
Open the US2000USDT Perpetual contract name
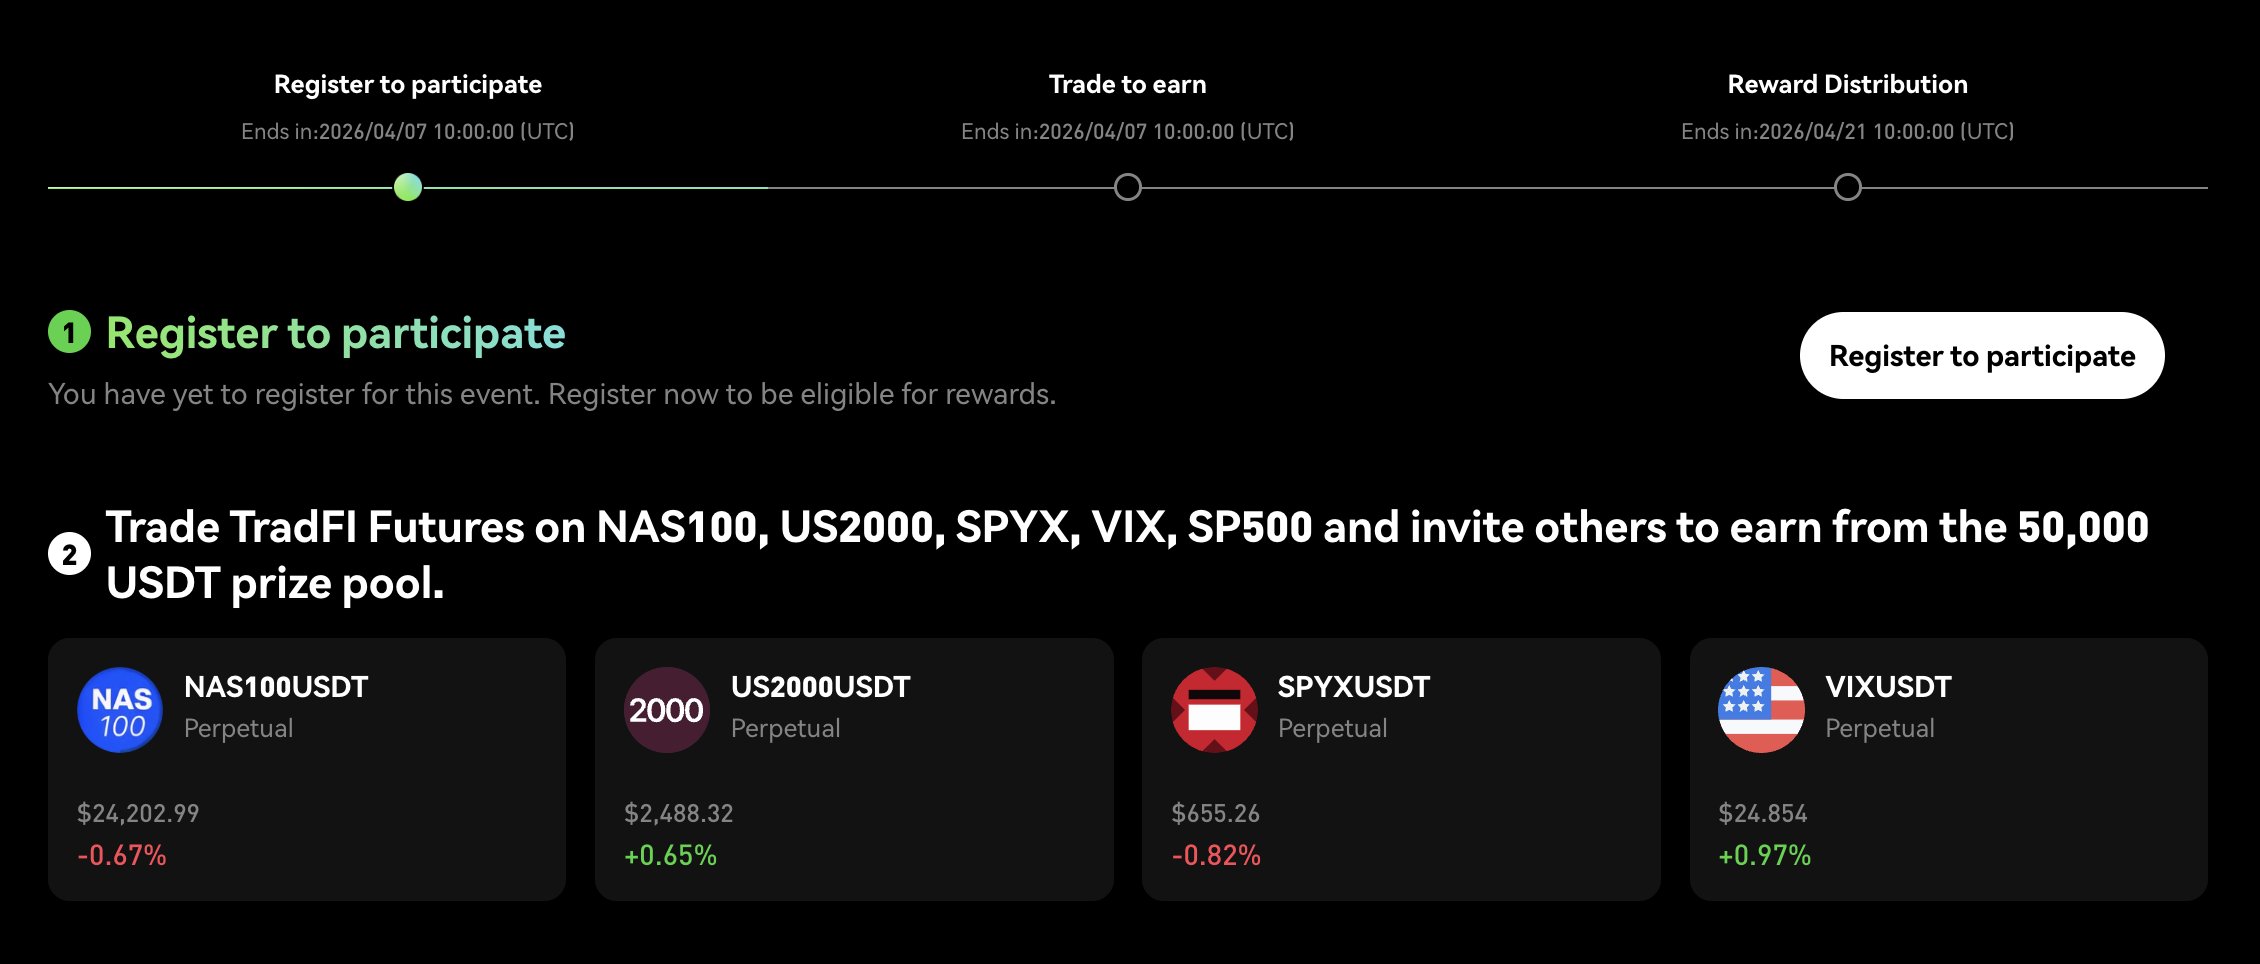tap(820, 688)
